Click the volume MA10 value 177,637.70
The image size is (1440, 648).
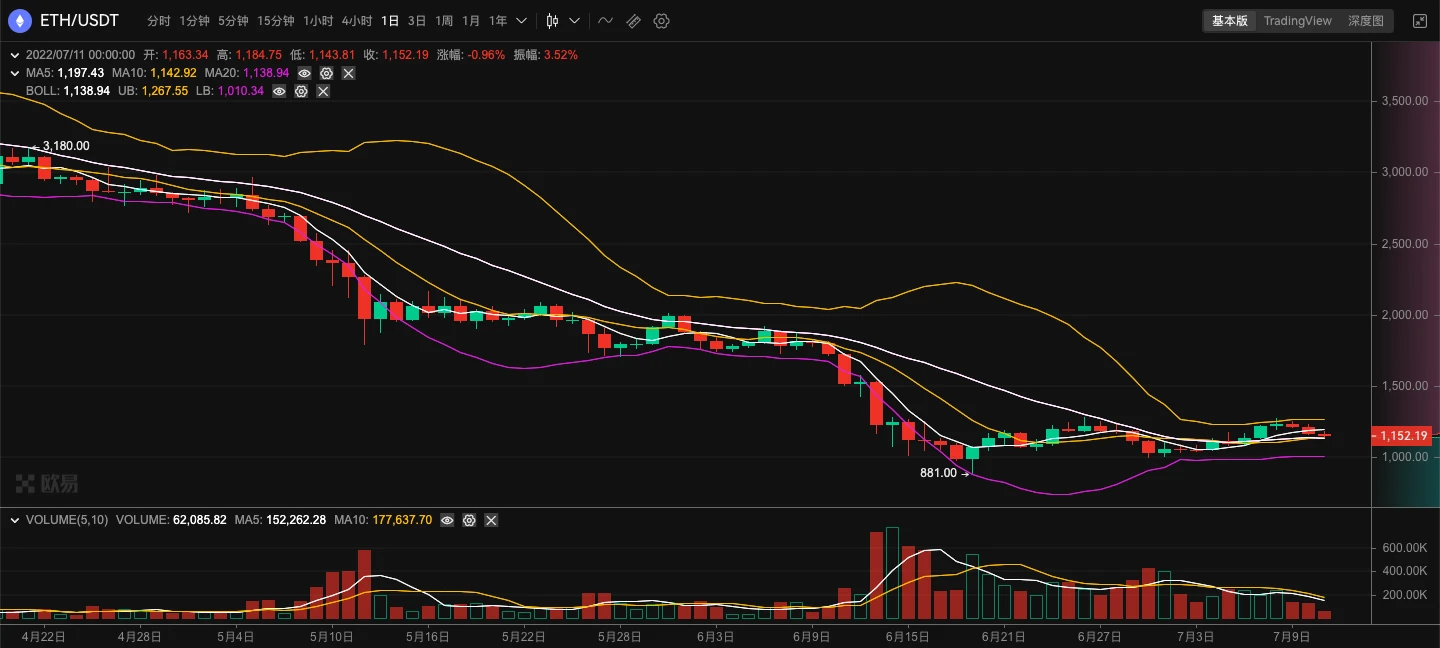click(402, 520)
